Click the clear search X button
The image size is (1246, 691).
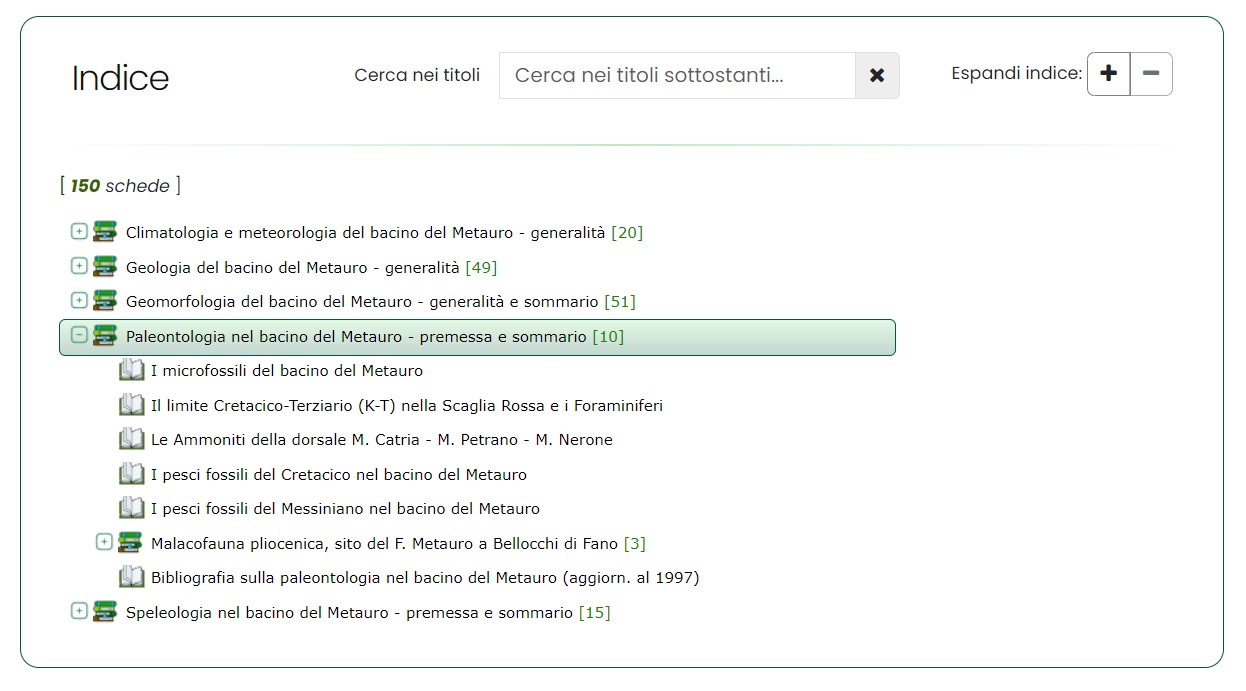tap(877, 75)
